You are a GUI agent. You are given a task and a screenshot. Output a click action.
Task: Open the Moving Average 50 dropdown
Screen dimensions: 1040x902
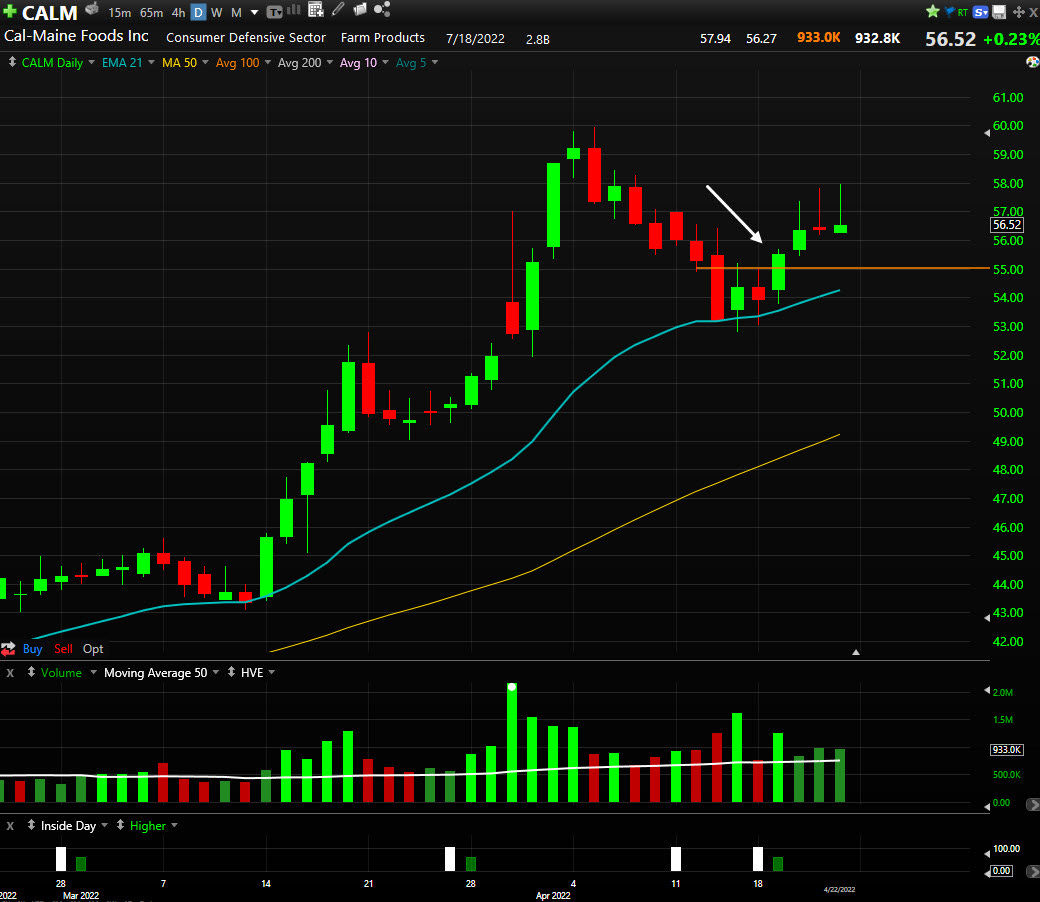pos(216,672)
